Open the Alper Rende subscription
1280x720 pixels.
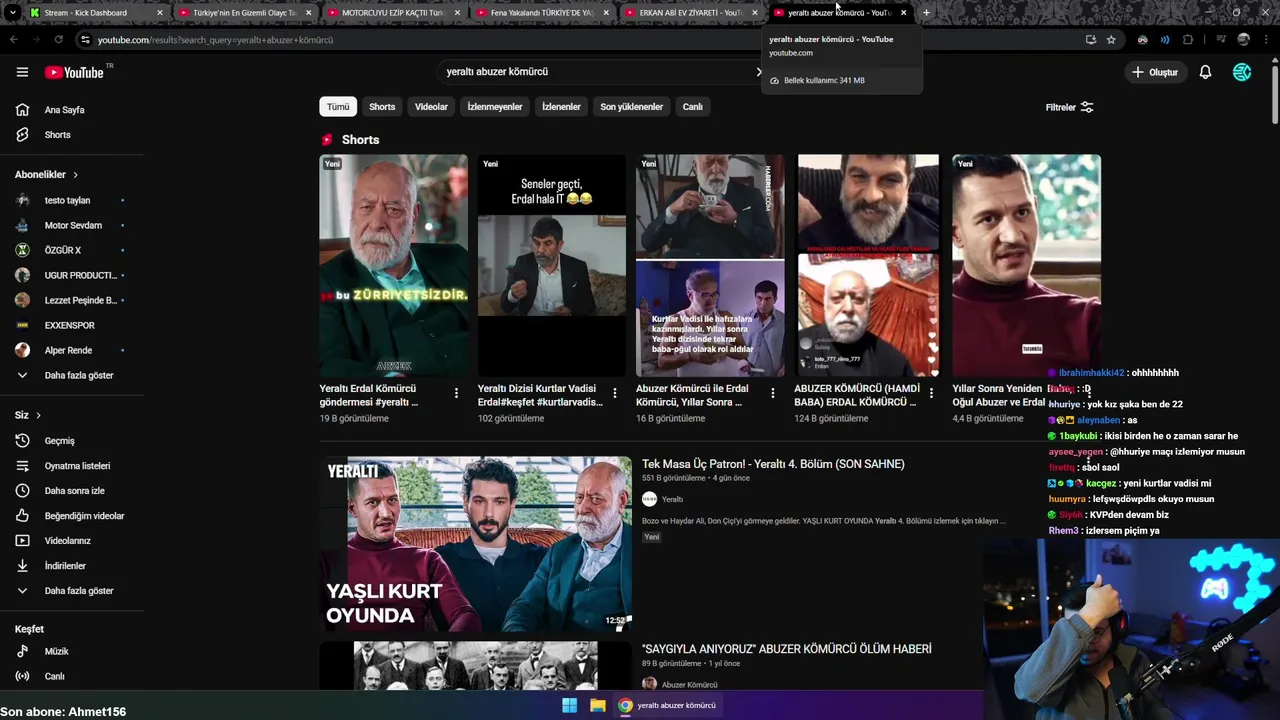pos(70,350)
